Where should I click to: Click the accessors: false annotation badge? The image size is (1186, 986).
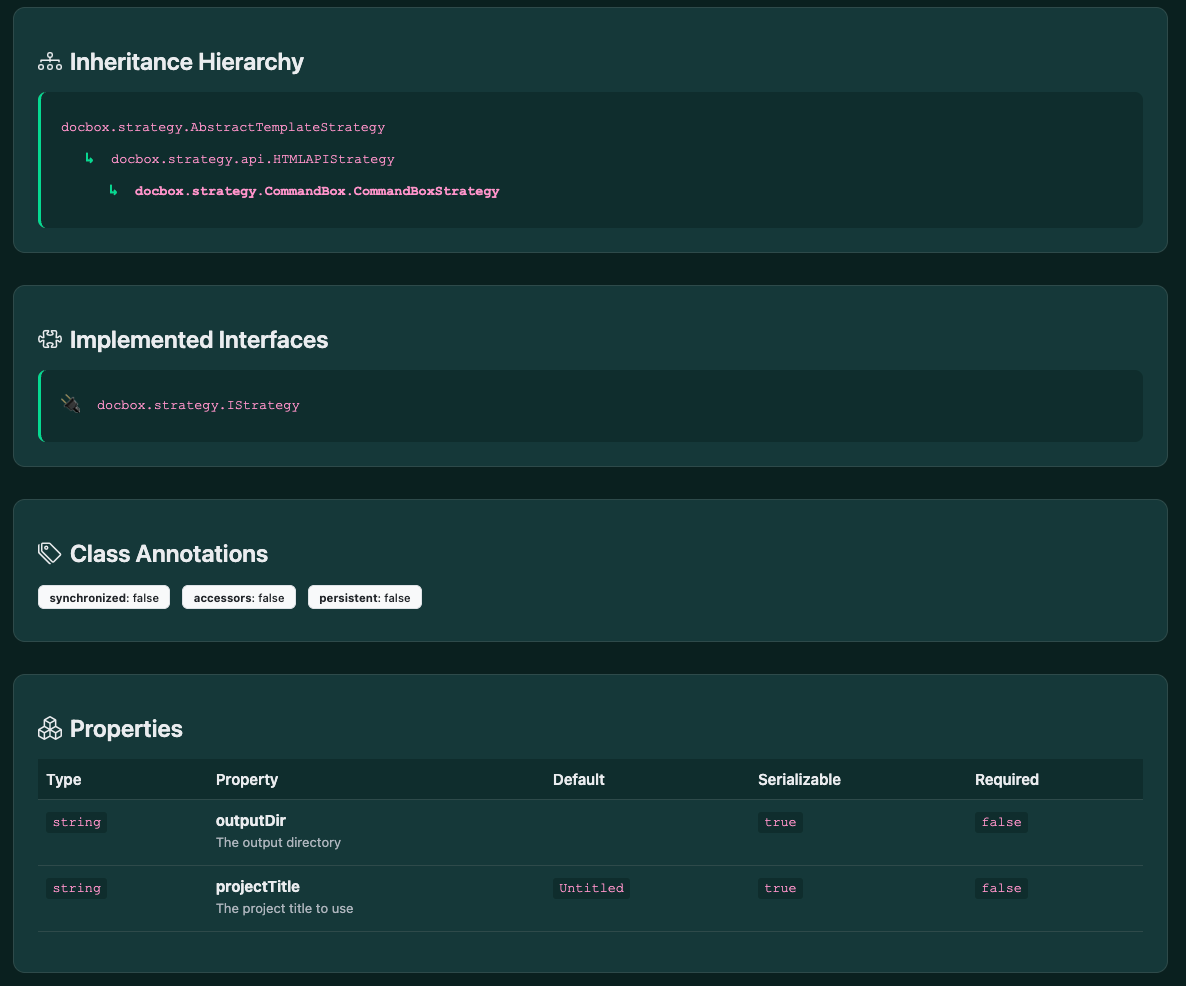point(239,598)
